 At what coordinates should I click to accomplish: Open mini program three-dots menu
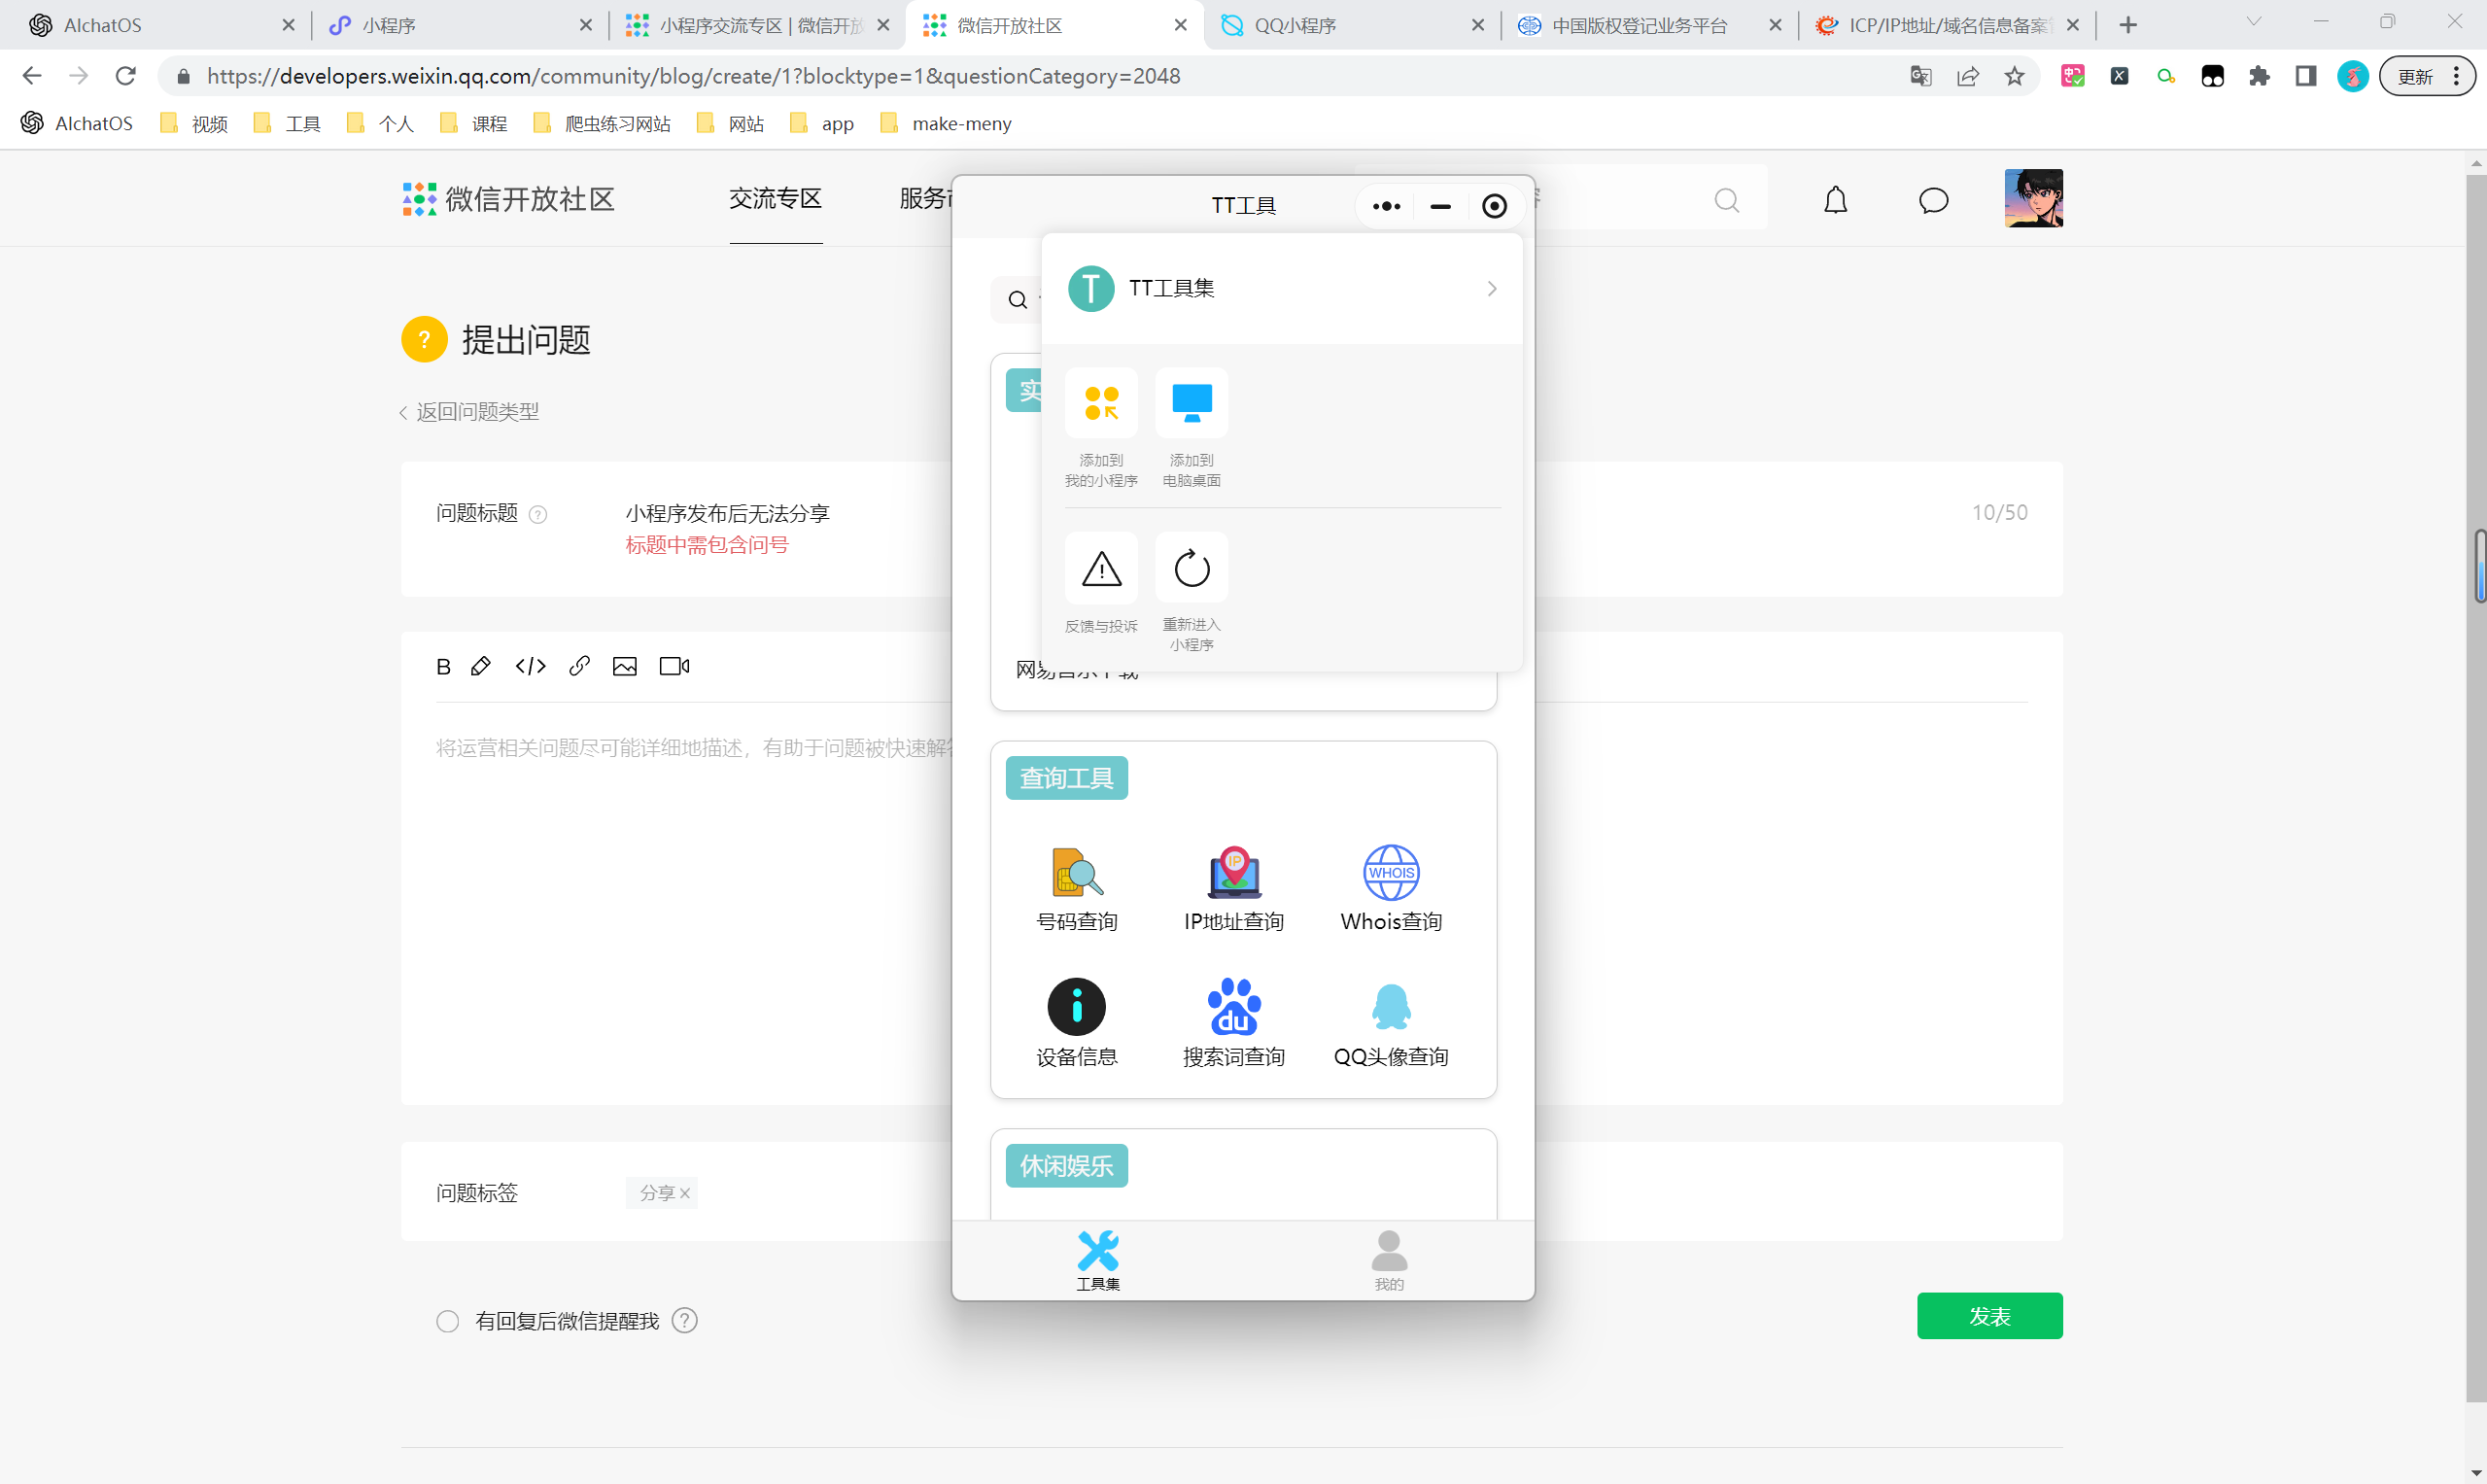pos(1386,206)
